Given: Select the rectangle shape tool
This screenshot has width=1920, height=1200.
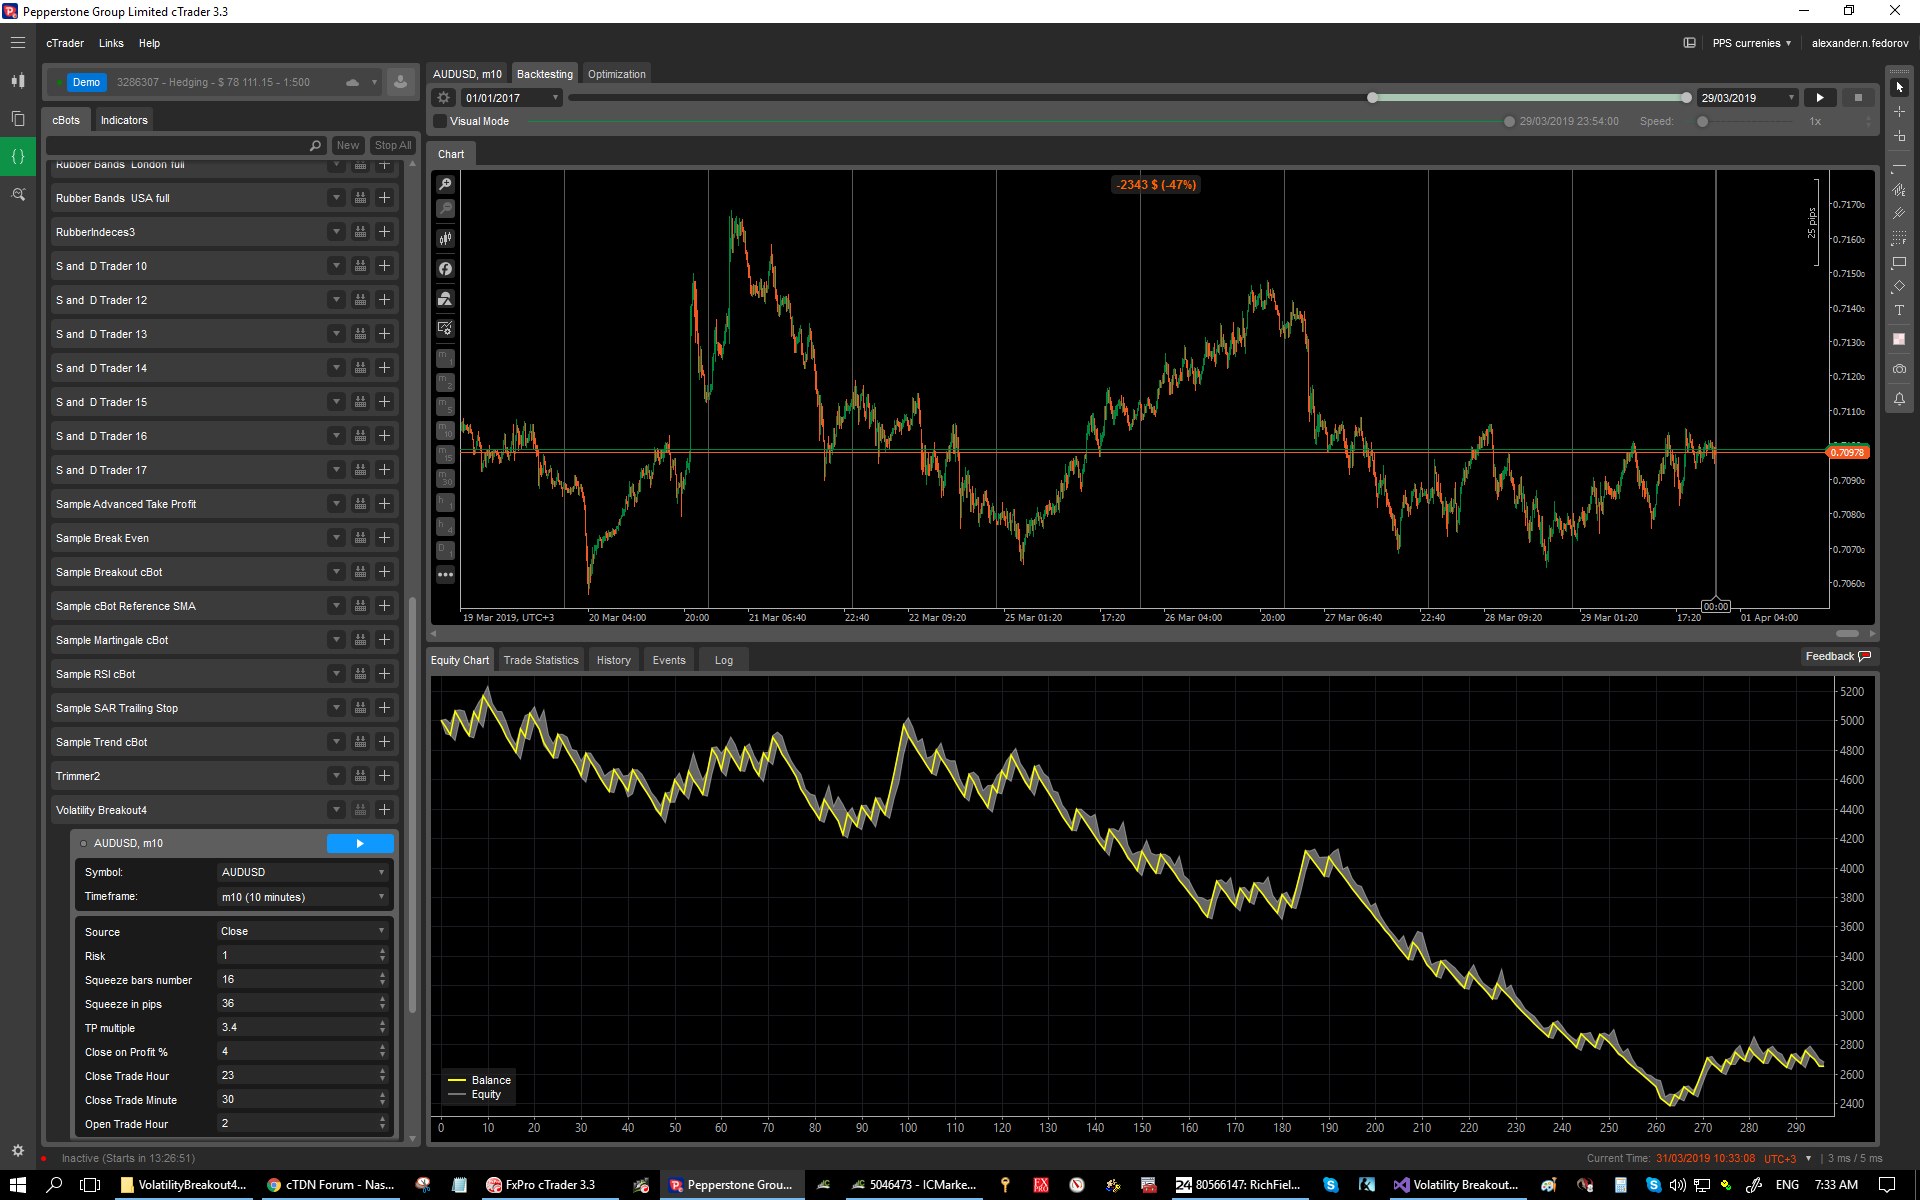Looking at the screenshot, I should (1899, 263).
